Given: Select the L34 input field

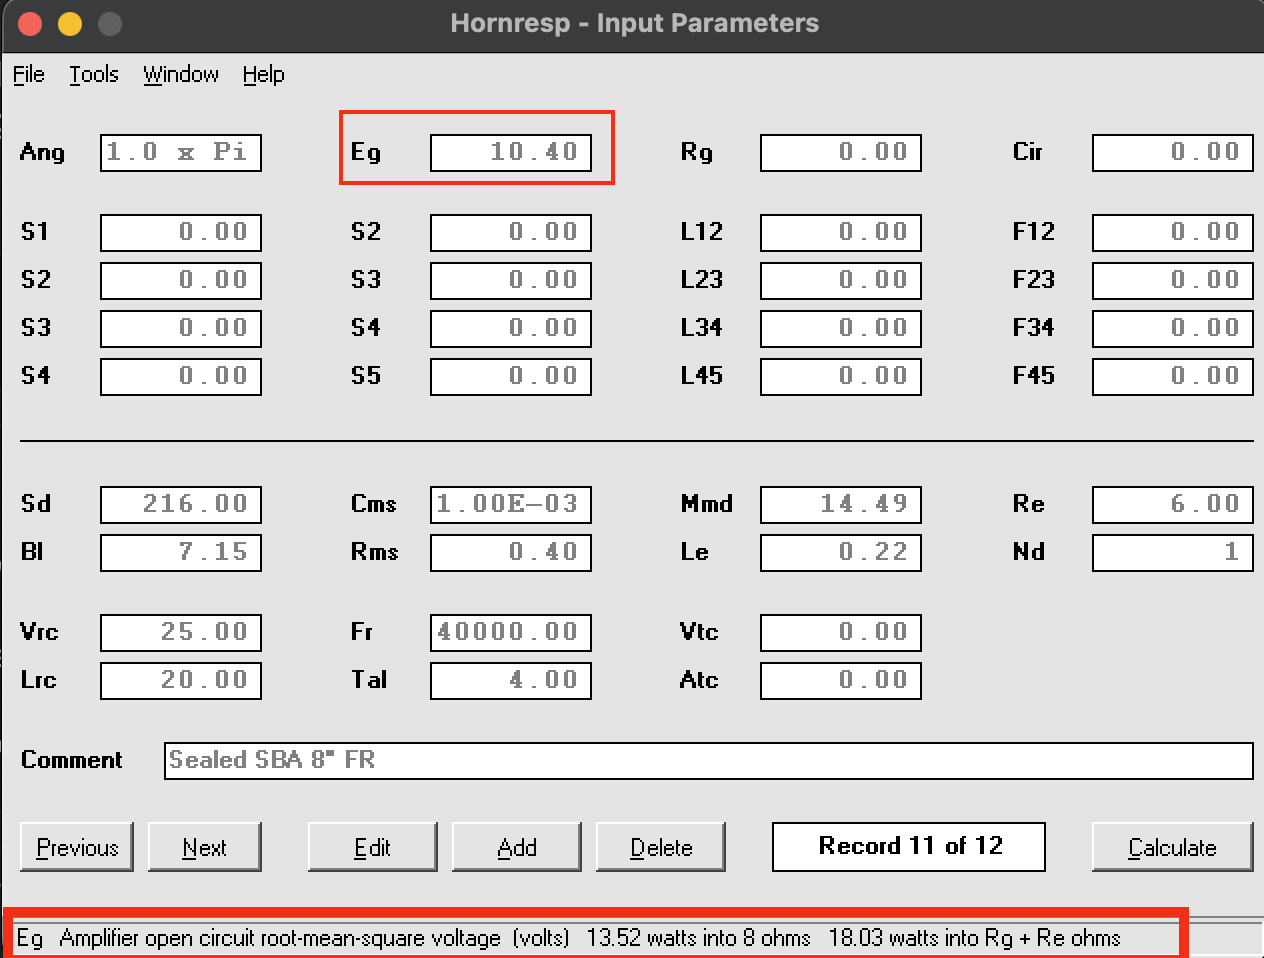Looking at the screenshot, I should (841, 329).
